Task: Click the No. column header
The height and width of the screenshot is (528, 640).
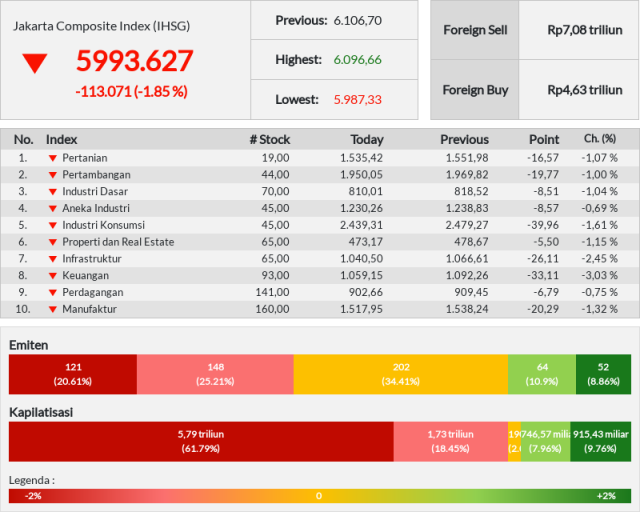Action: [x=23, y=140]
